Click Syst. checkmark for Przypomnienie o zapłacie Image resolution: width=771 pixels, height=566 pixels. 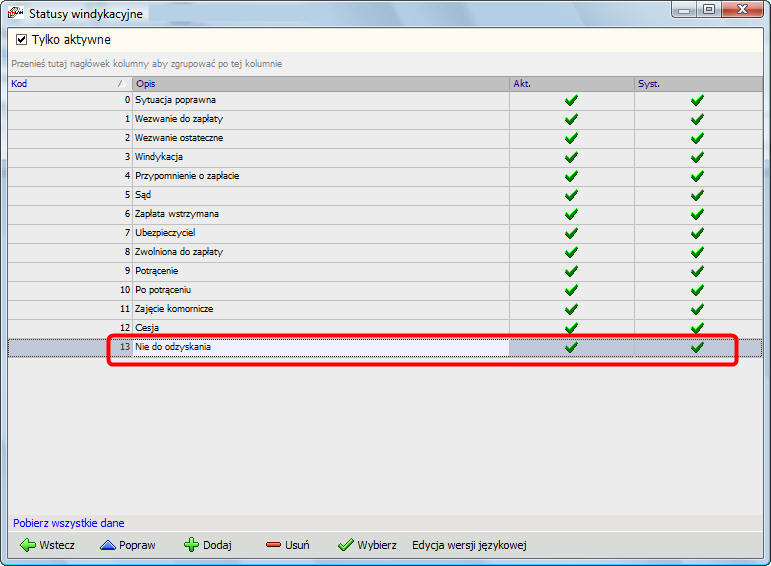point(697,176)
